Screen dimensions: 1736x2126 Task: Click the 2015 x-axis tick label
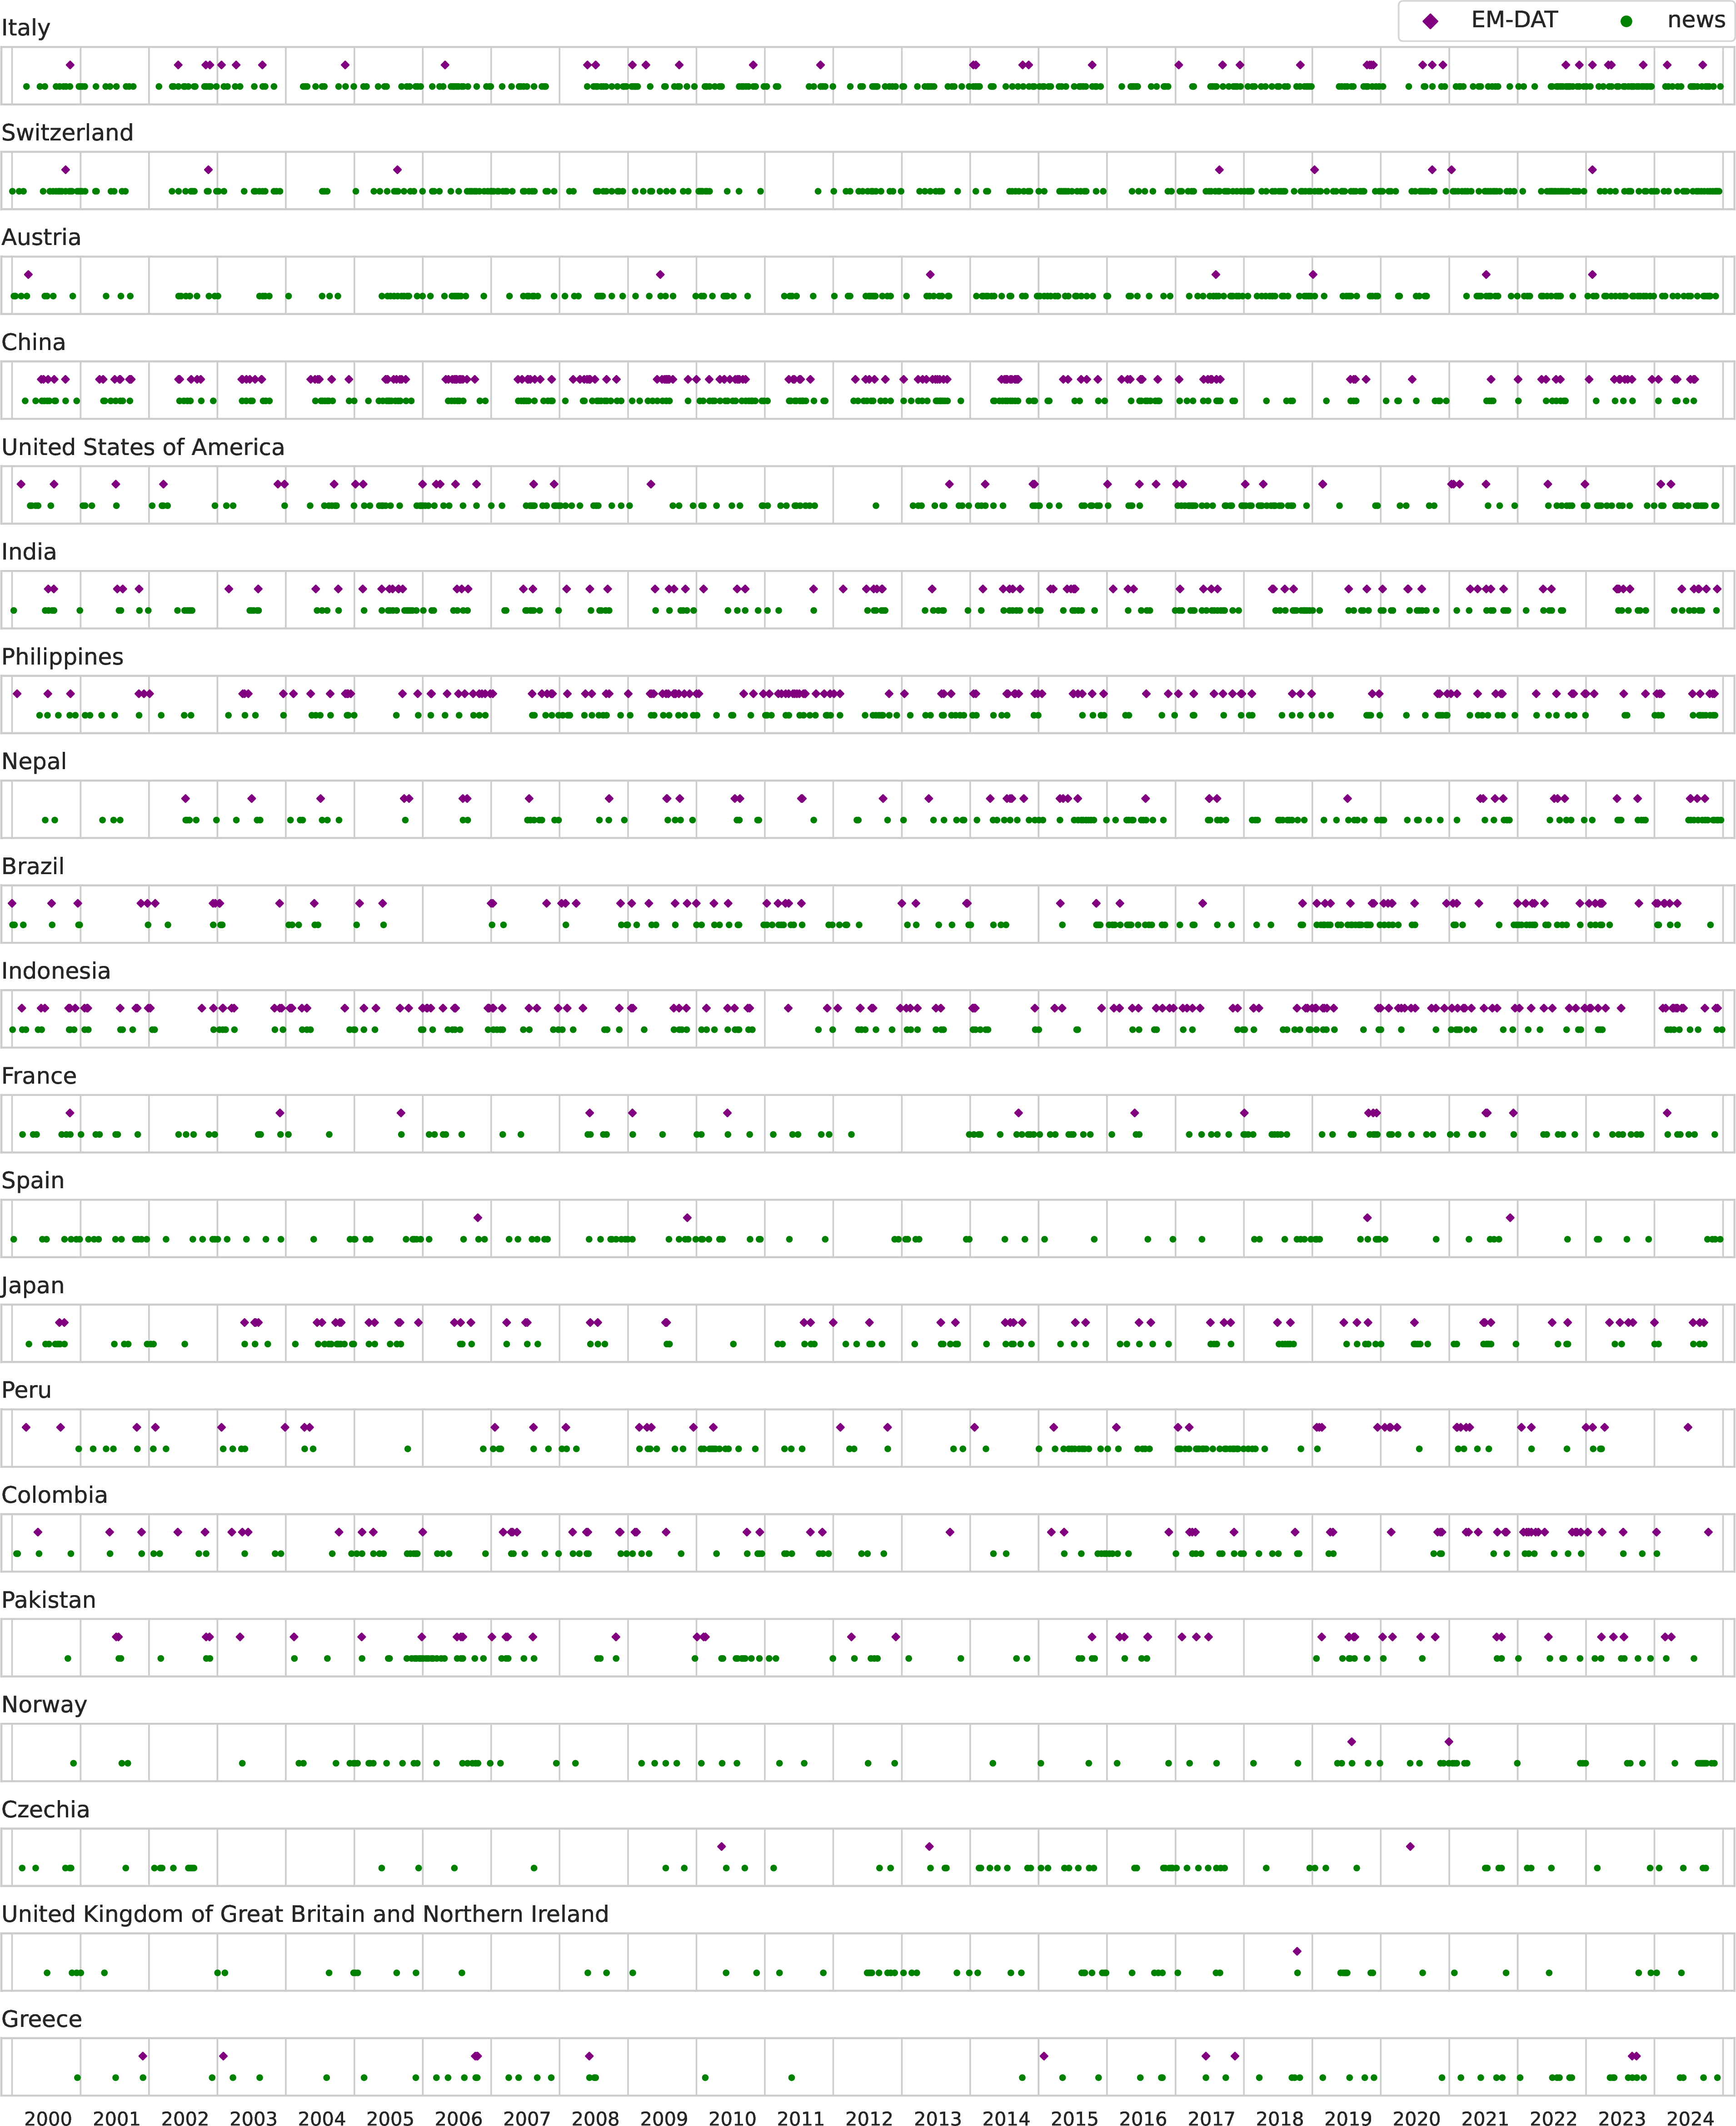tap(1075, 2118)
